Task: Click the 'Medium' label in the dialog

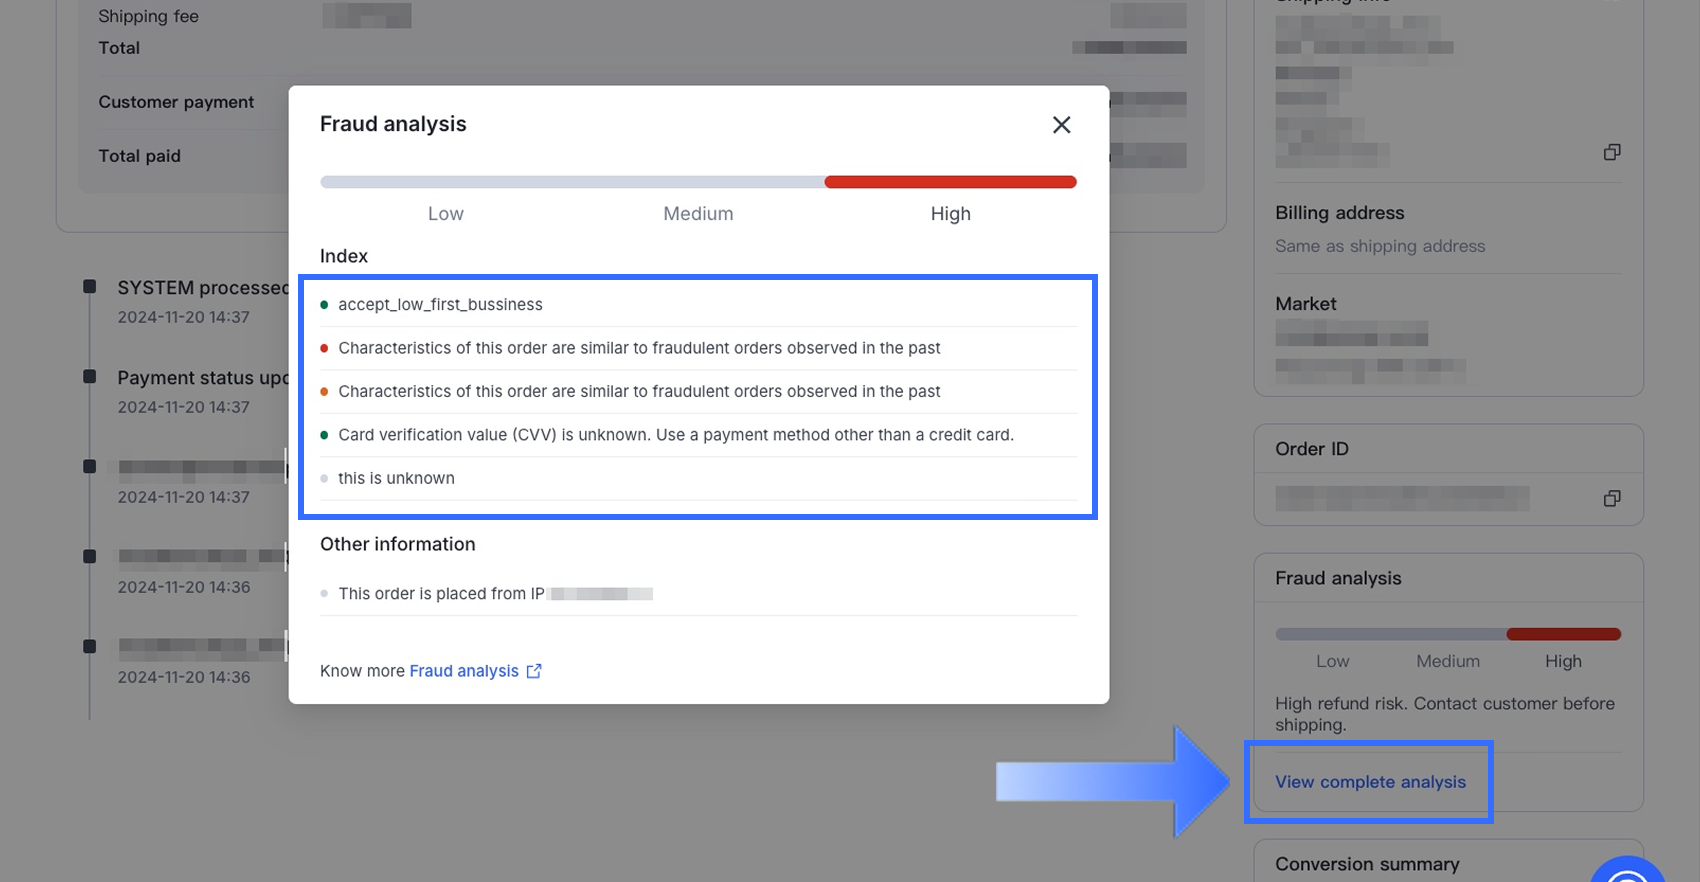Action: point(698,214)
